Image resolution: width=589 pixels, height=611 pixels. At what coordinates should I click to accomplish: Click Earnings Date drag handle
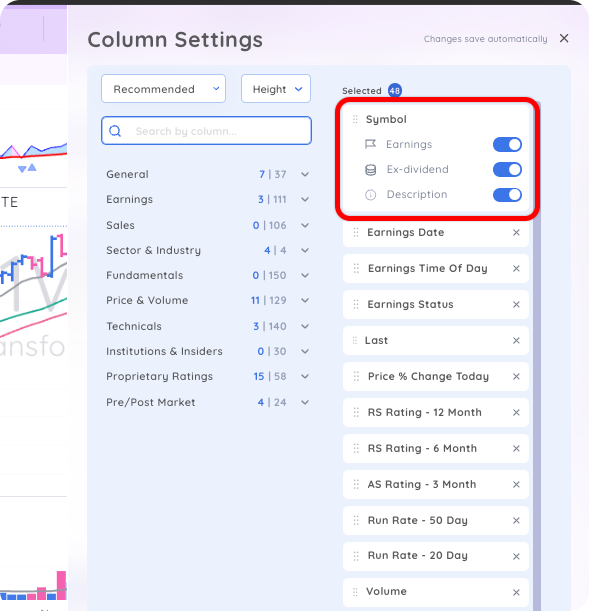pos(356,233)
